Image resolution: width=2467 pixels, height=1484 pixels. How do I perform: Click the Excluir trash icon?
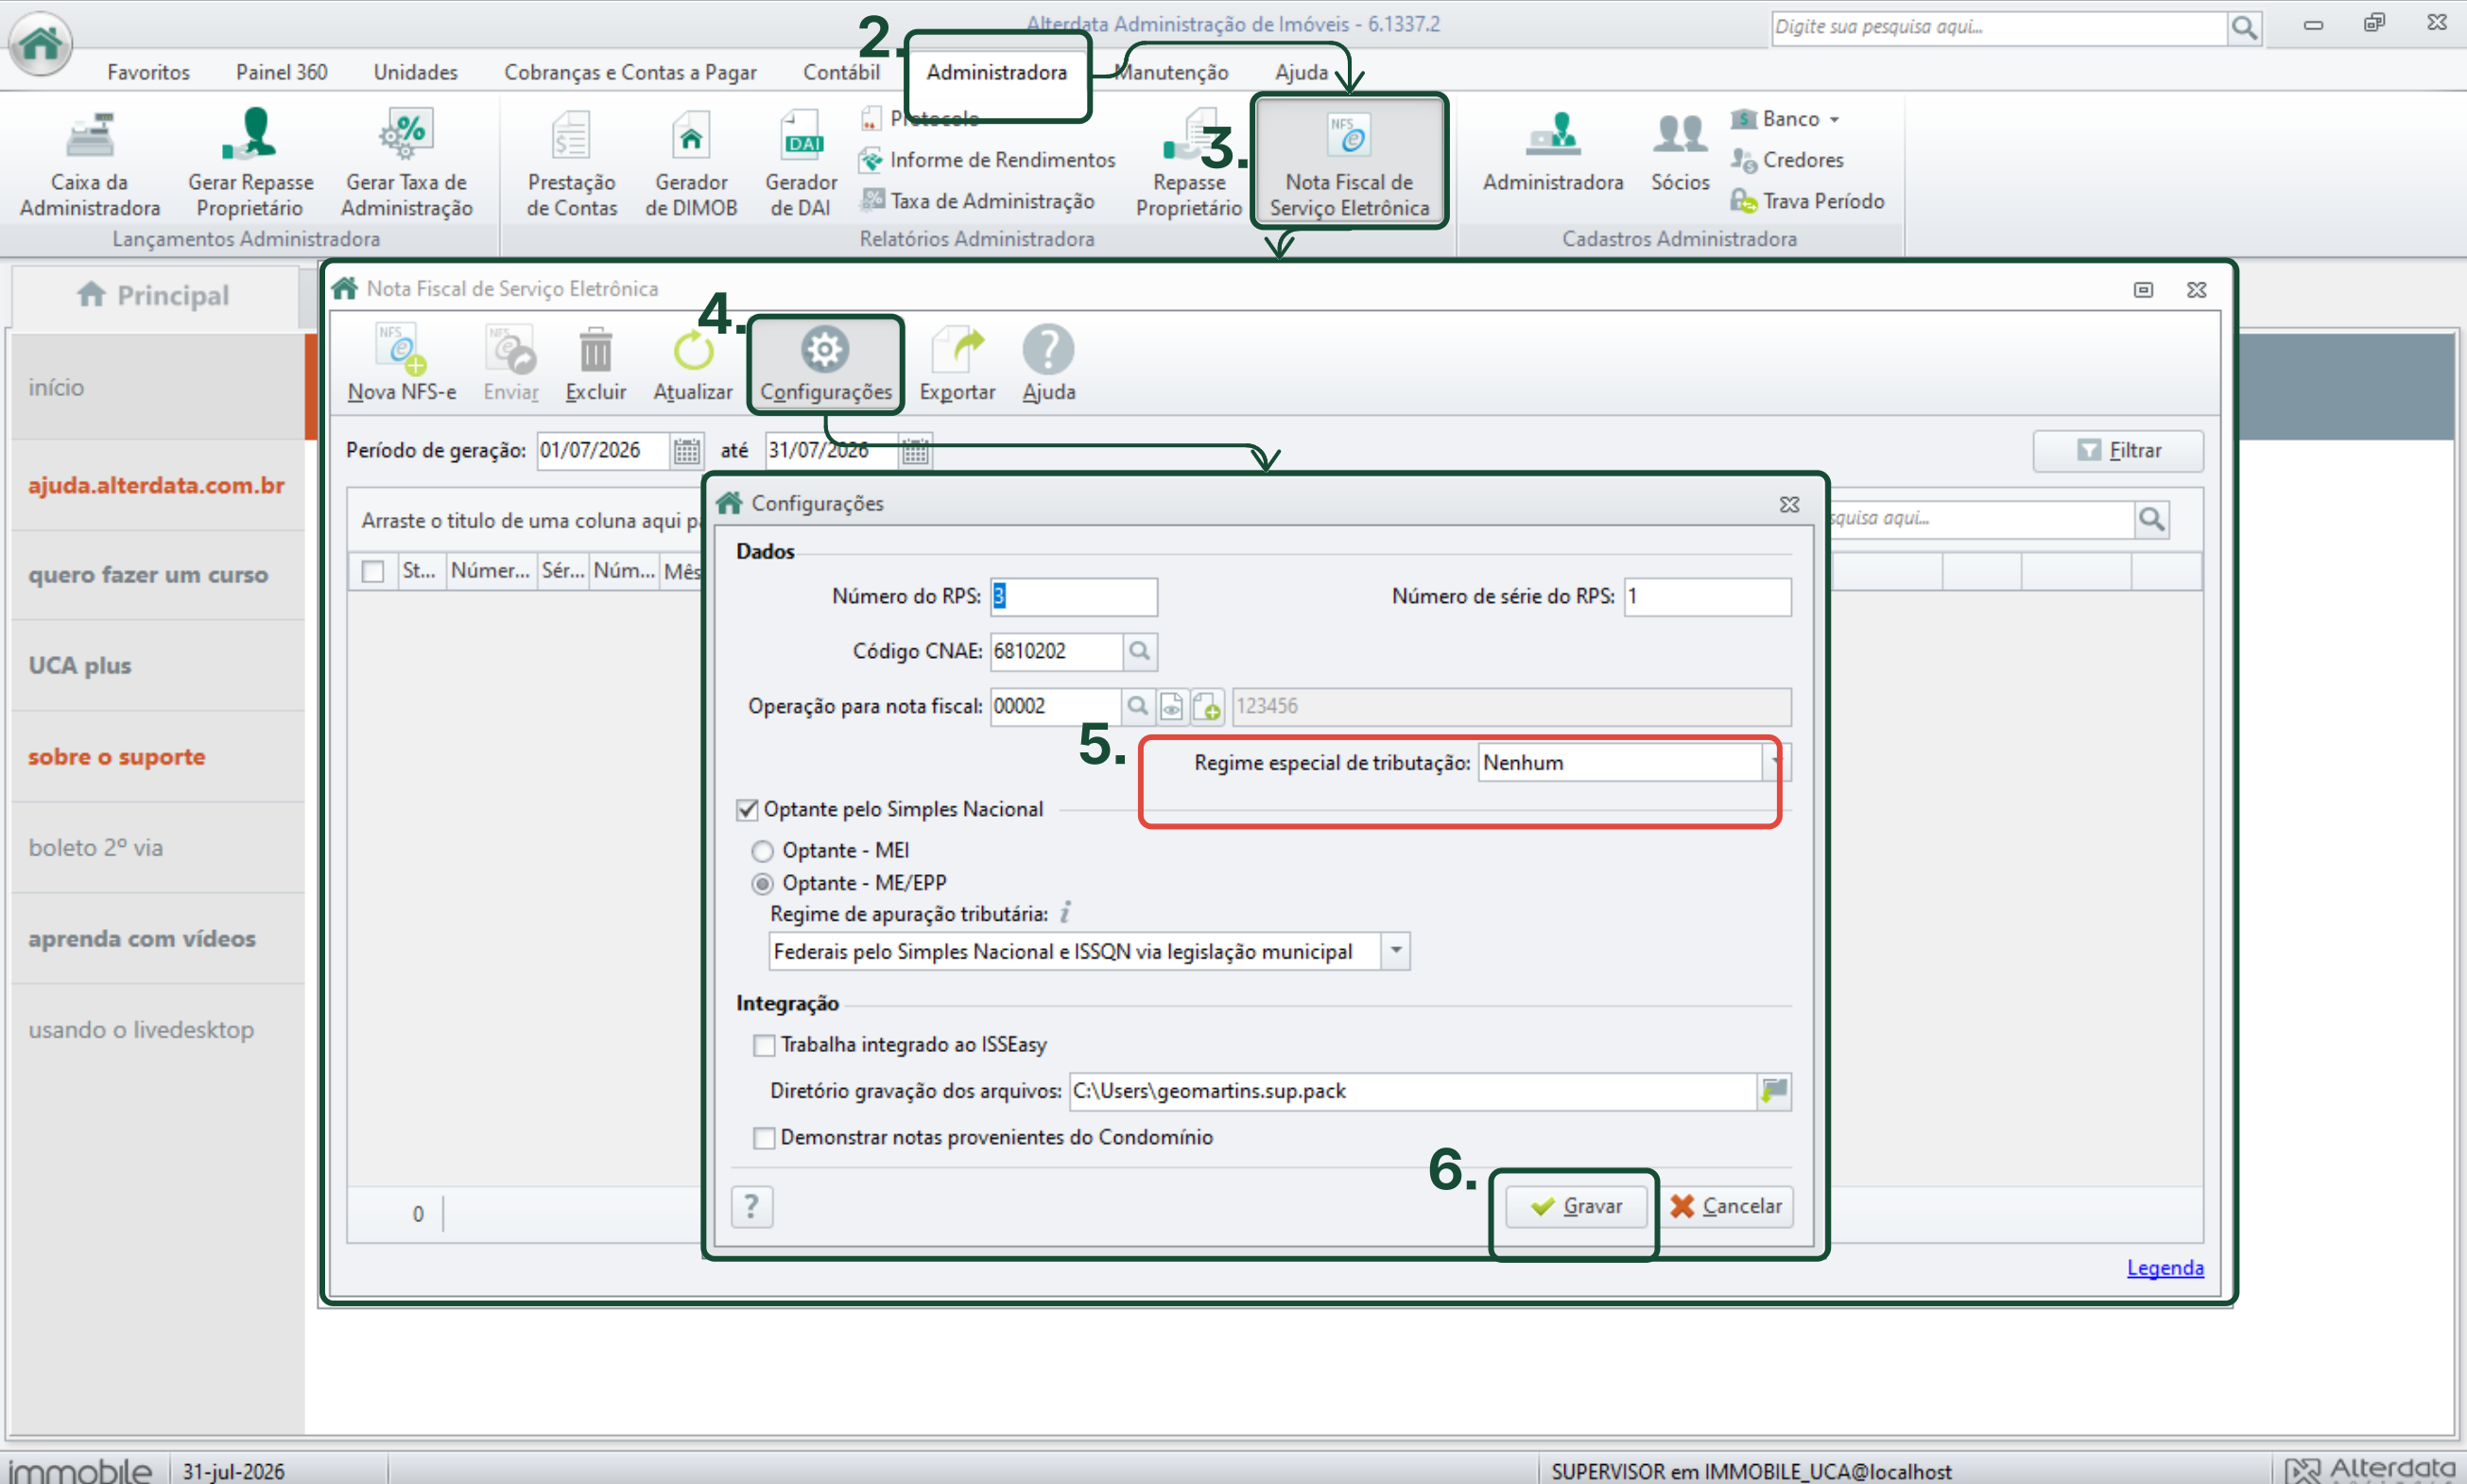click(x=596, y=351)
